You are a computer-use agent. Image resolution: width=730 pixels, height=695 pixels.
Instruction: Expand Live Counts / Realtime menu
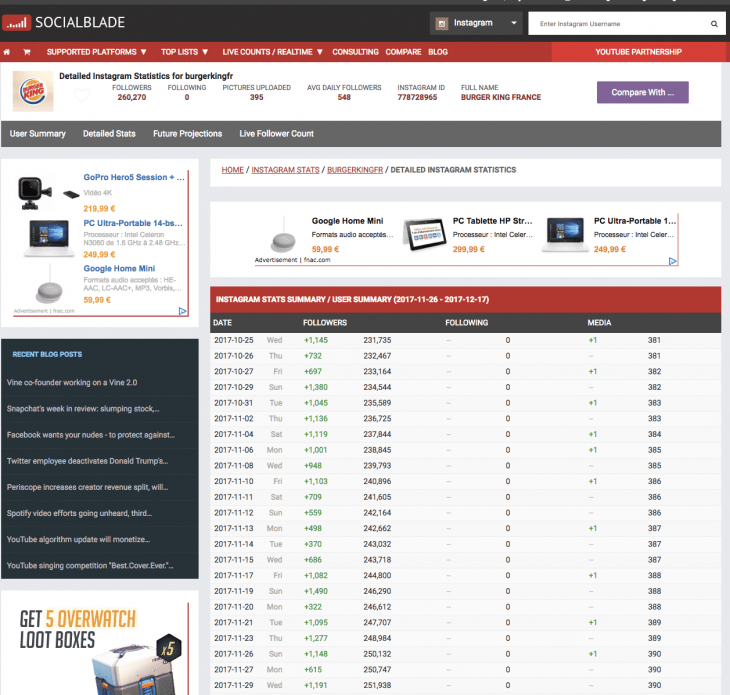pos(272,52)
